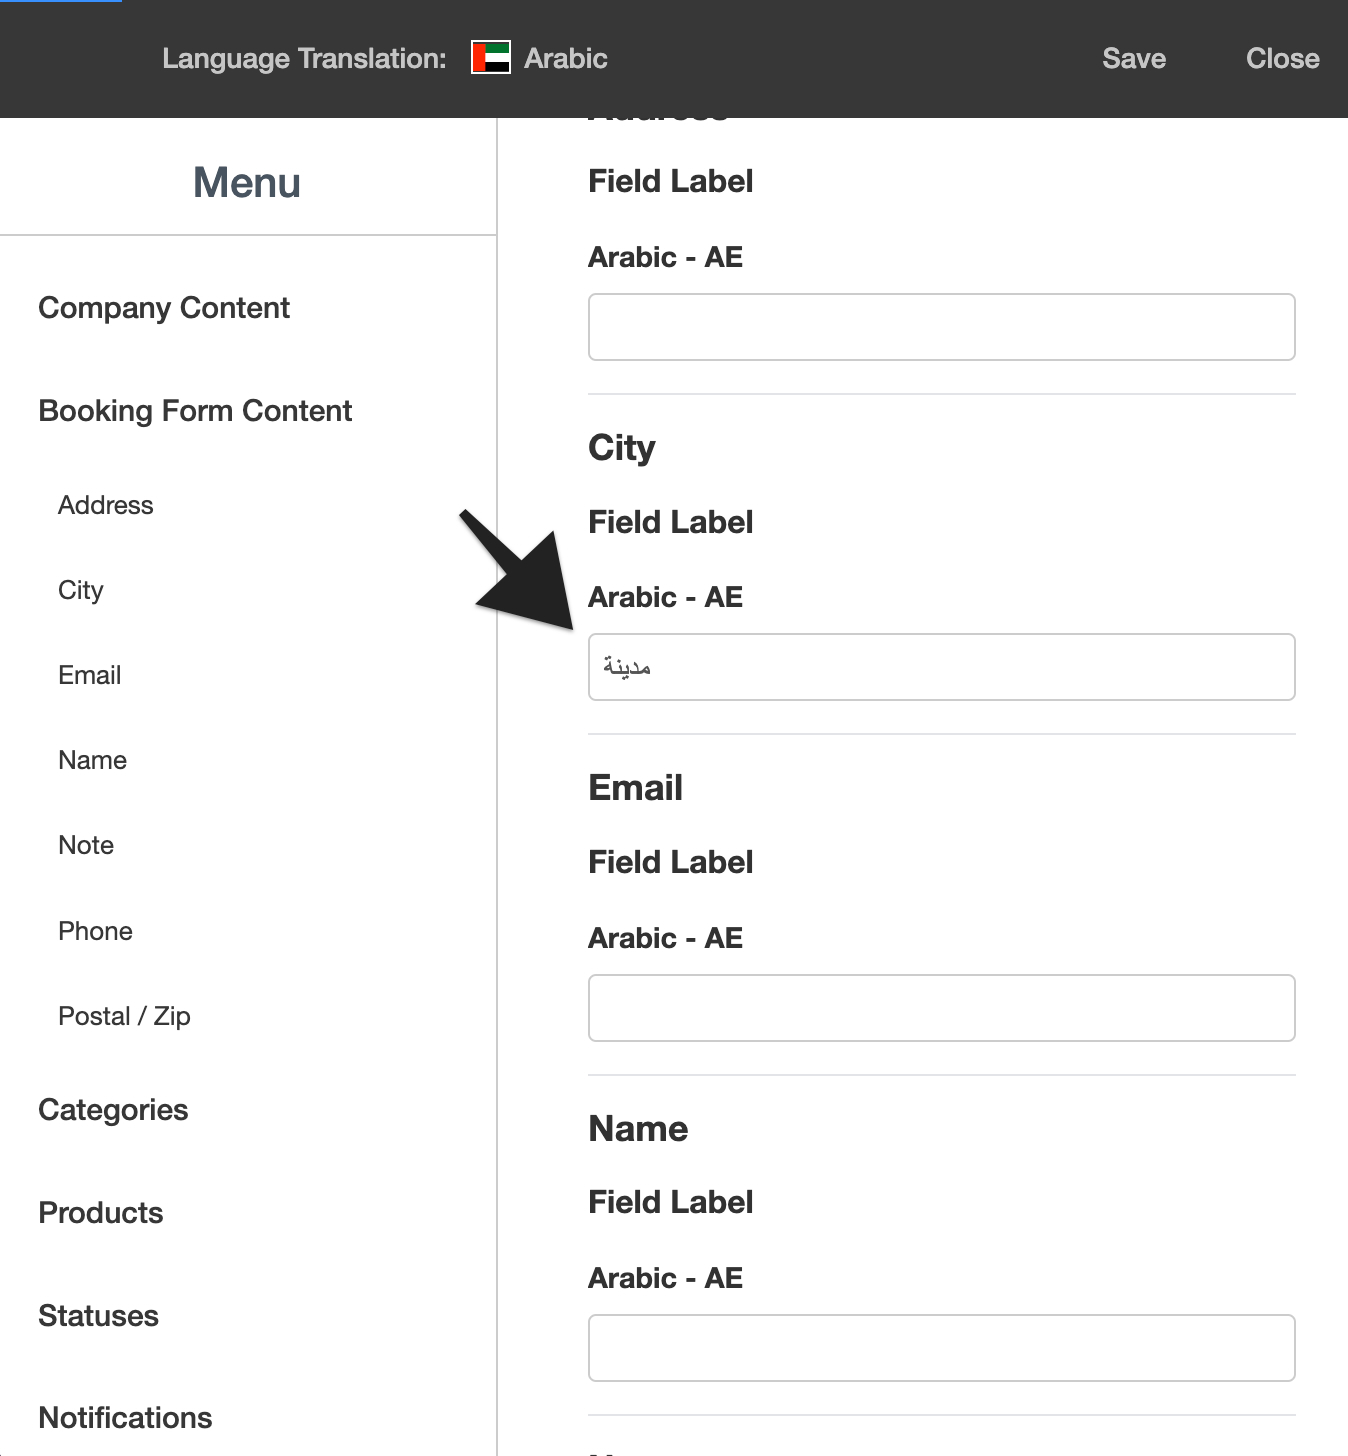The image size is (1348, 1456).
Task: Click the UAE flag icon beside Arabic
Action: 491,58
